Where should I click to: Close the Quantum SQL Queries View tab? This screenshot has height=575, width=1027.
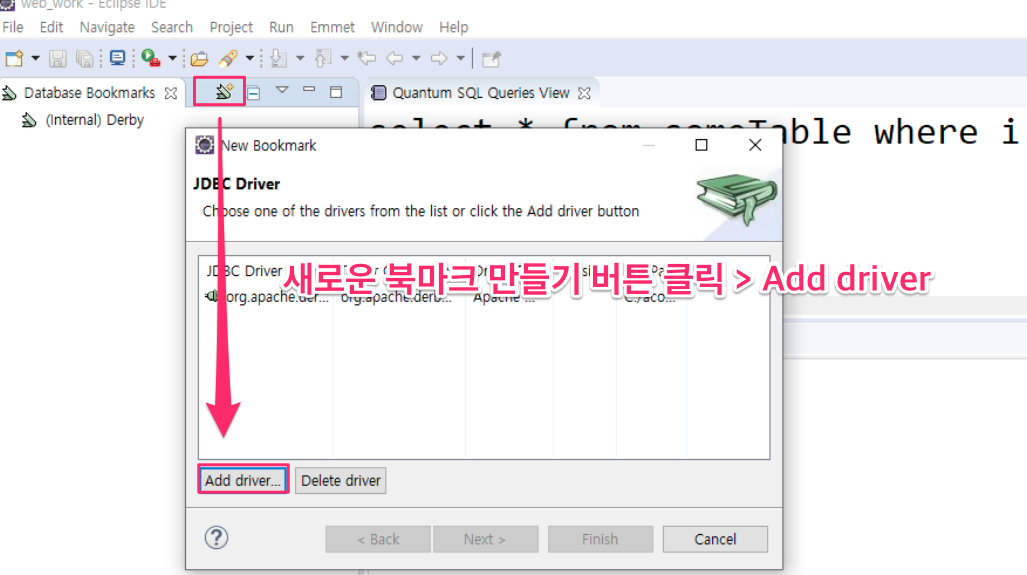[584, 93]
